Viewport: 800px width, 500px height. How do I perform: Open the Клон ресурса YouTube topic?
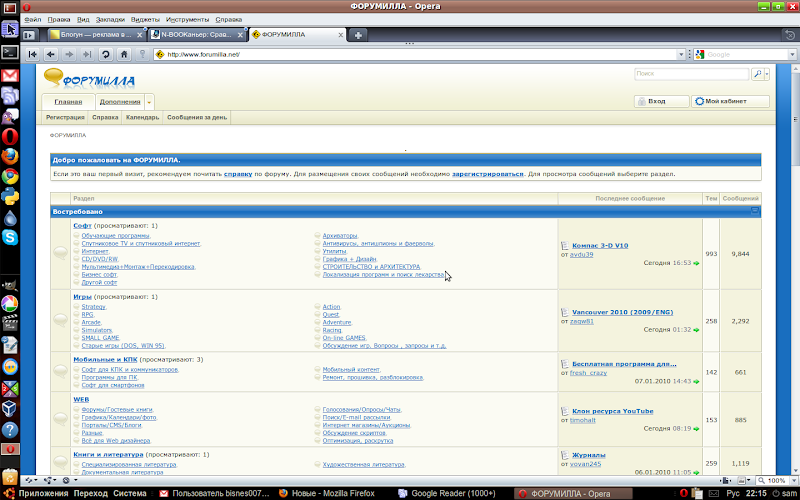click(x=613, y=411)
